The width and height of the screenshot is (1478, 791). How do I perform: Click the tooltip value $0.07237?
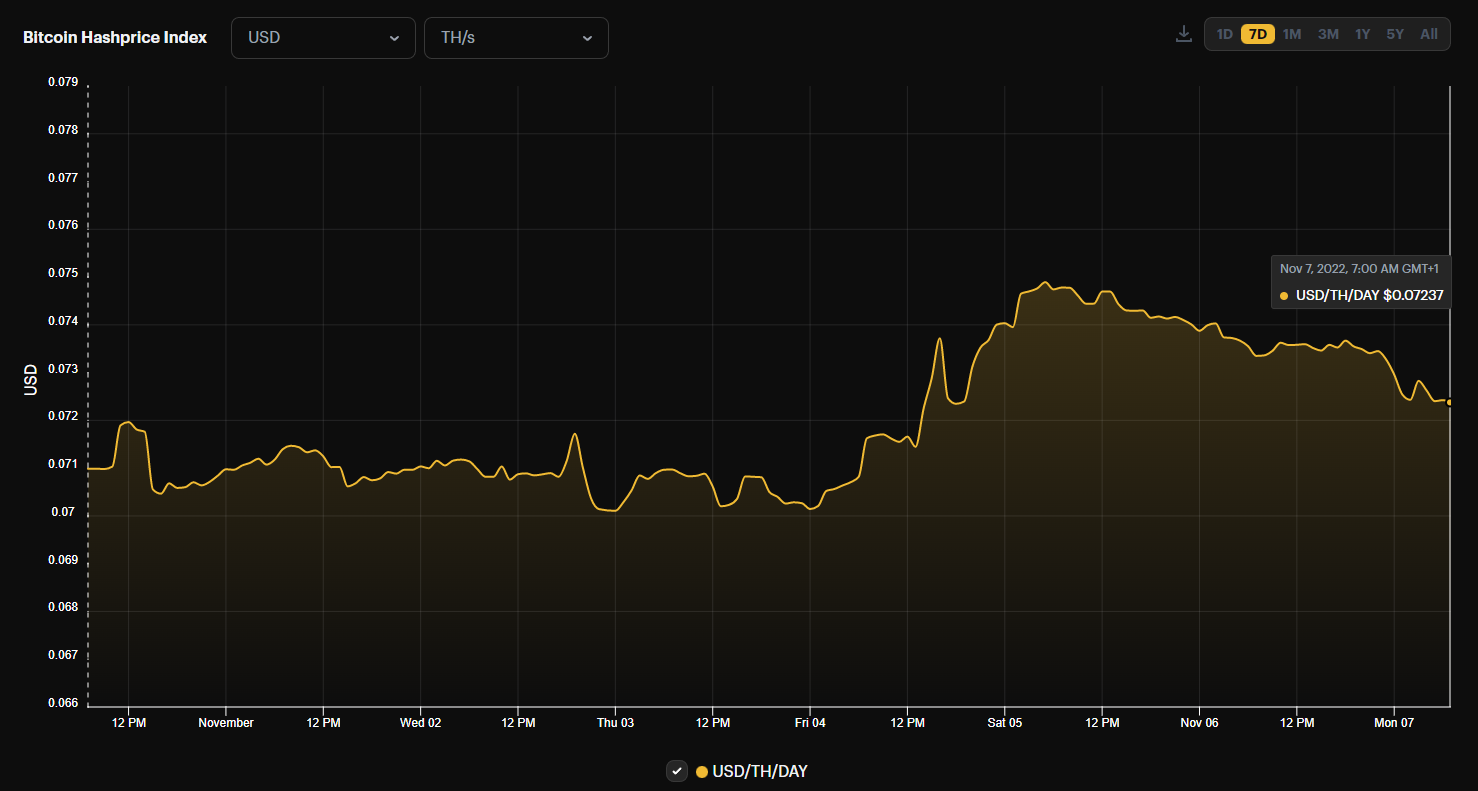coord(1413,295)
